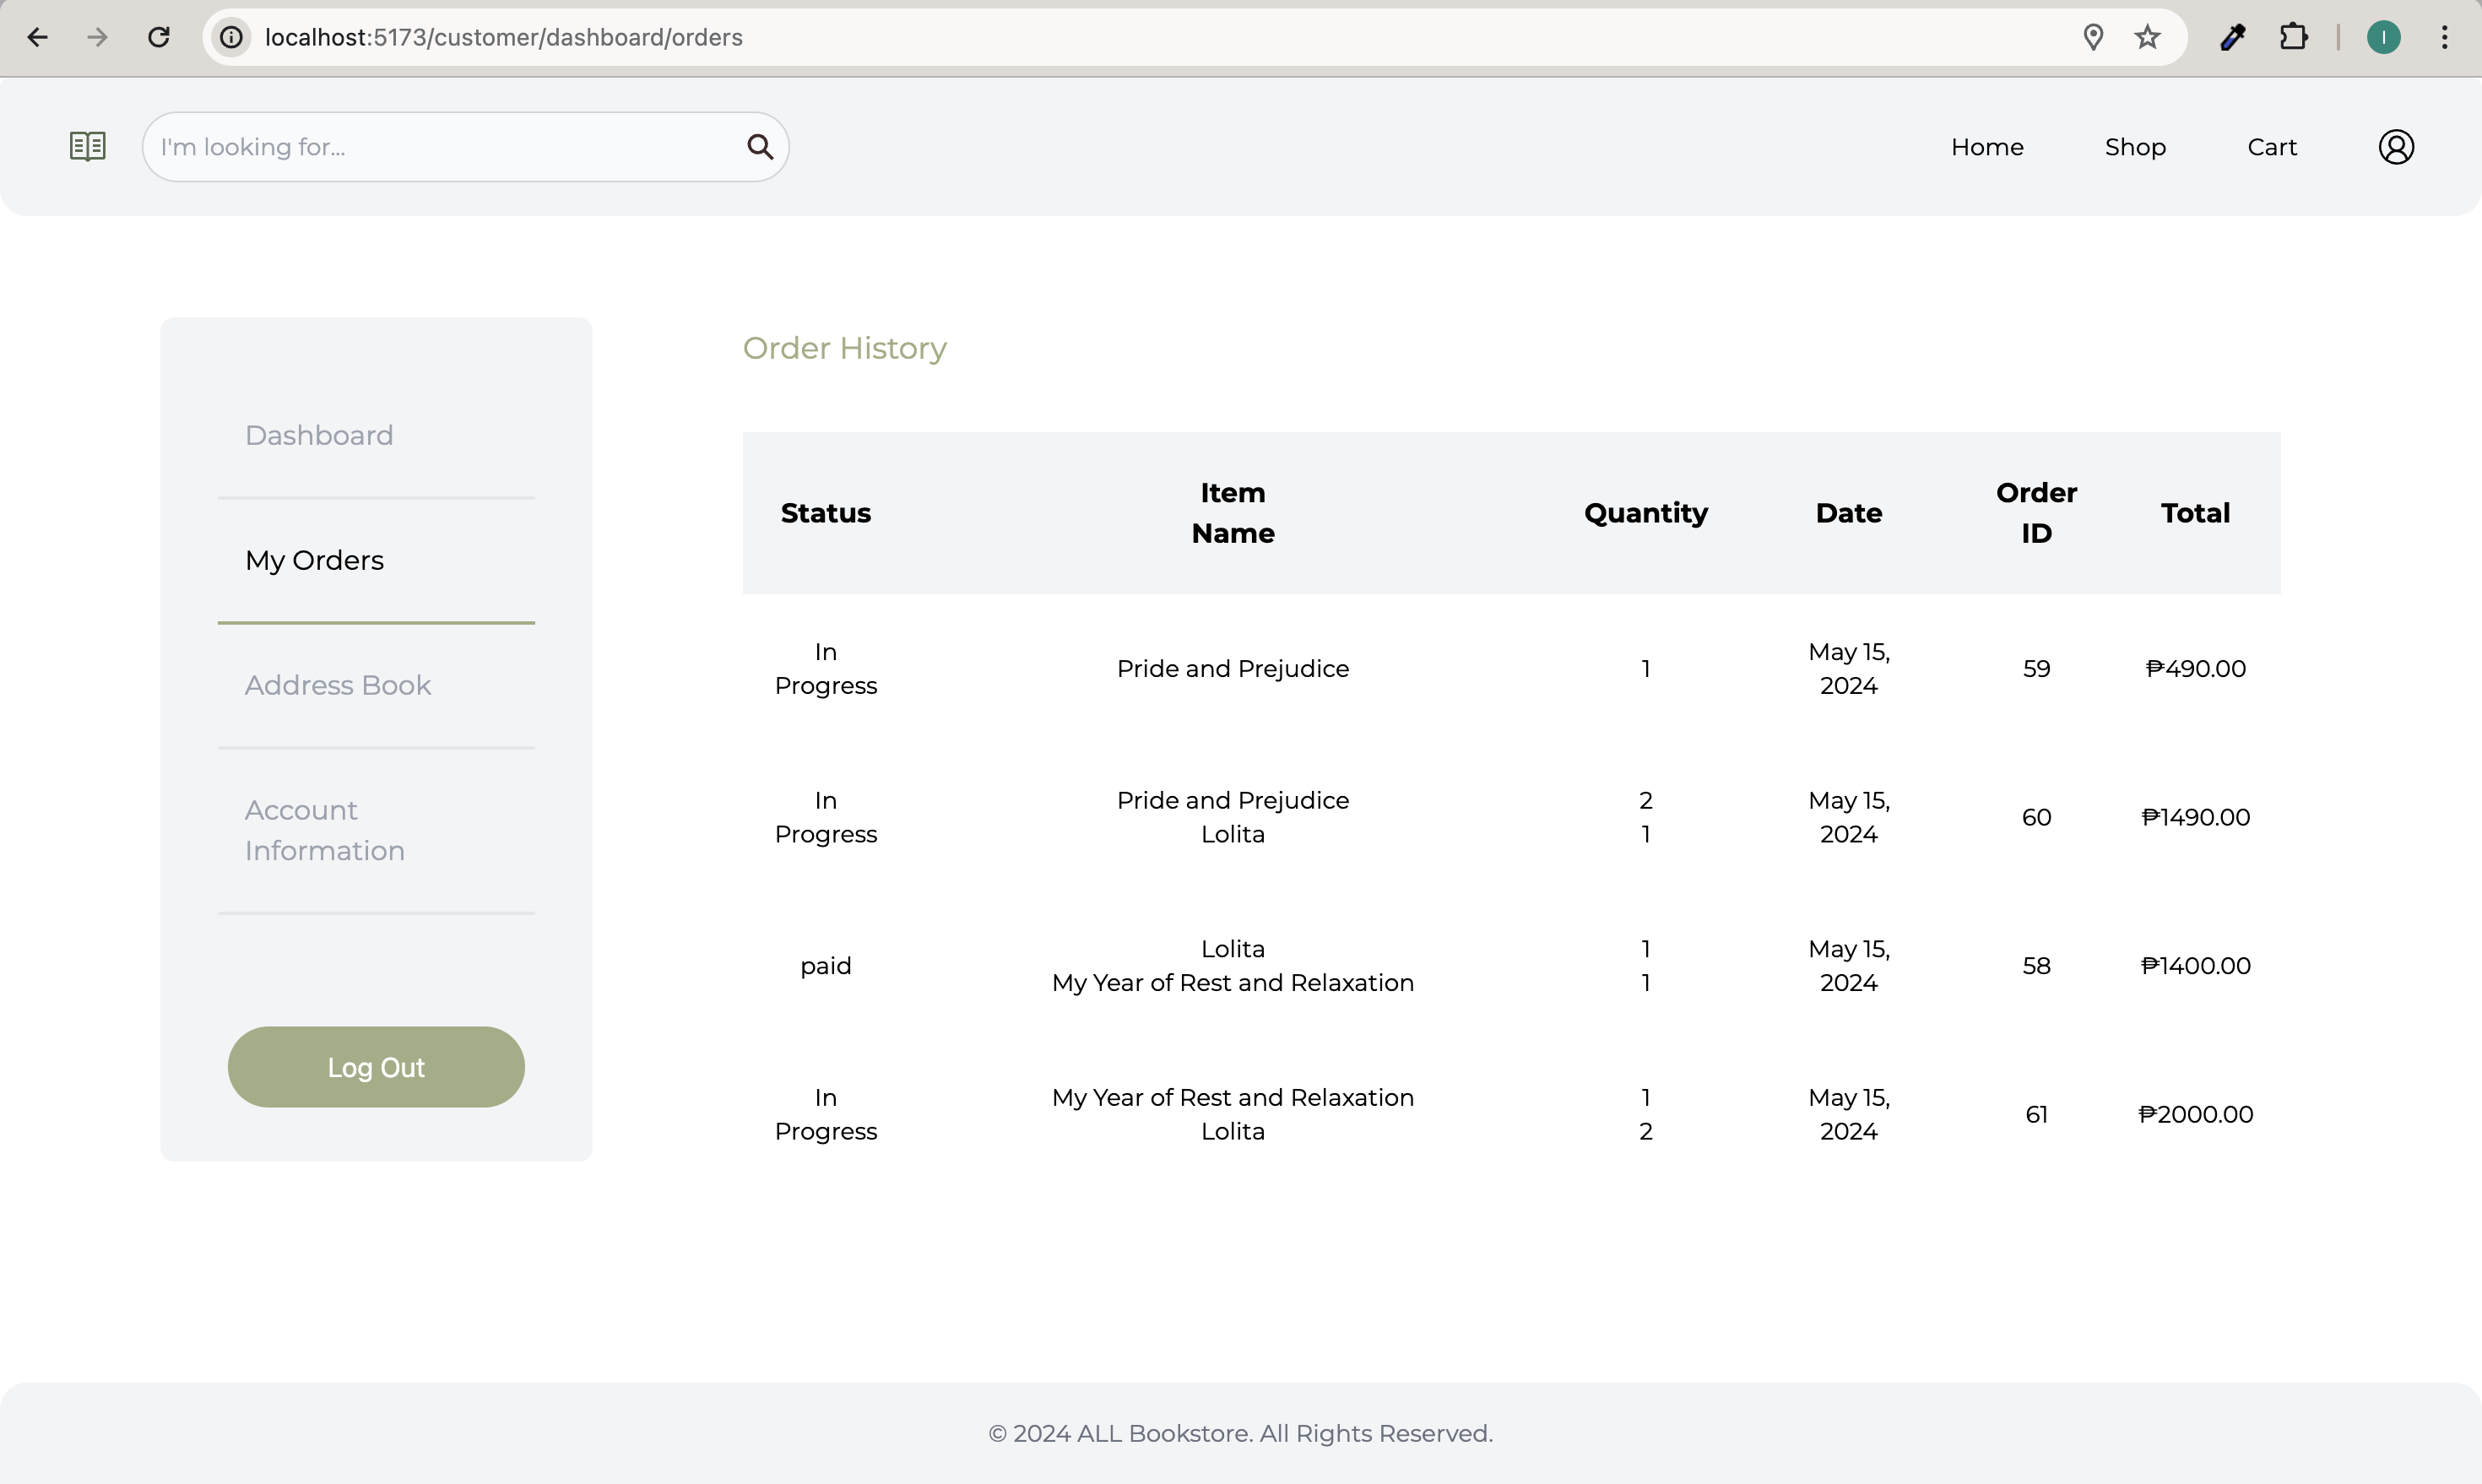Click the browser back arrow
Screen dimensions: 2482x1484
[x=38, y=37]
